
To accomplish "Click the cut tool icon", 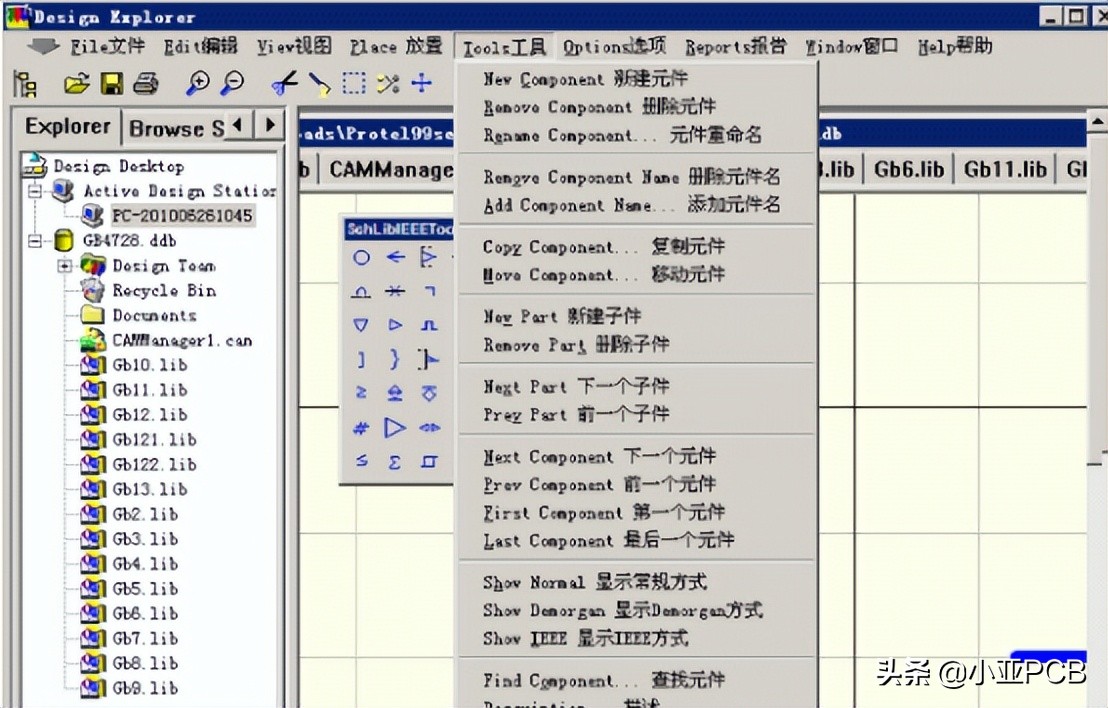I will pos(285,83).
